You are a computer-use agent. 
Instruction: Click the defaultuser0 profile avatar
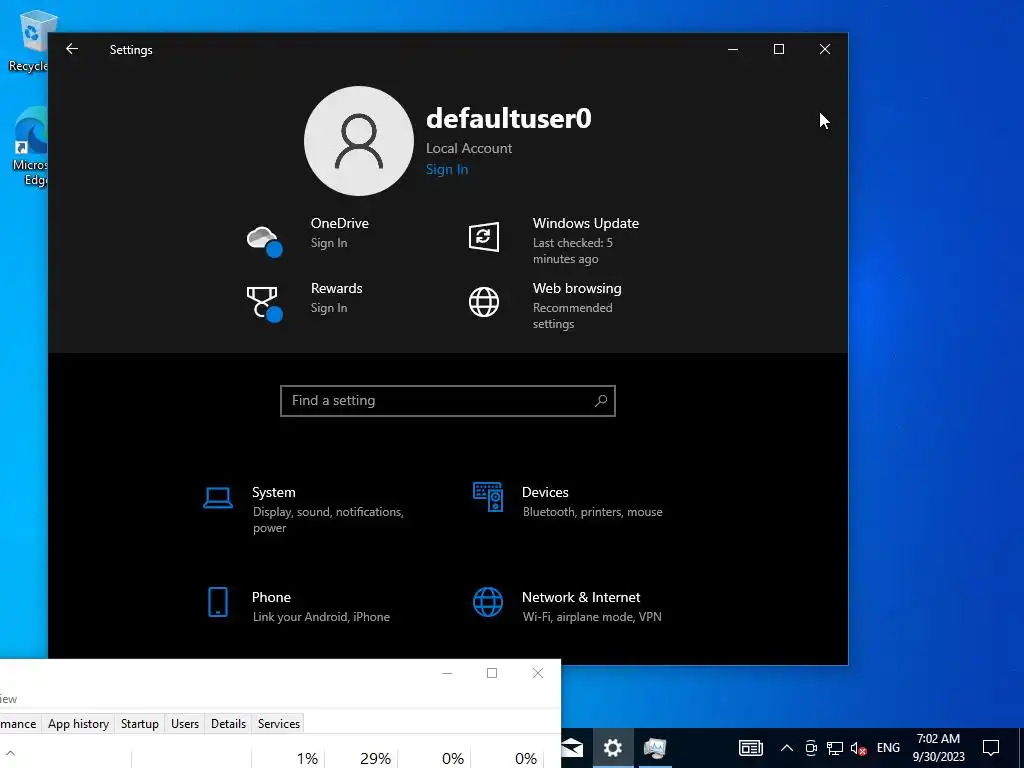359,141
